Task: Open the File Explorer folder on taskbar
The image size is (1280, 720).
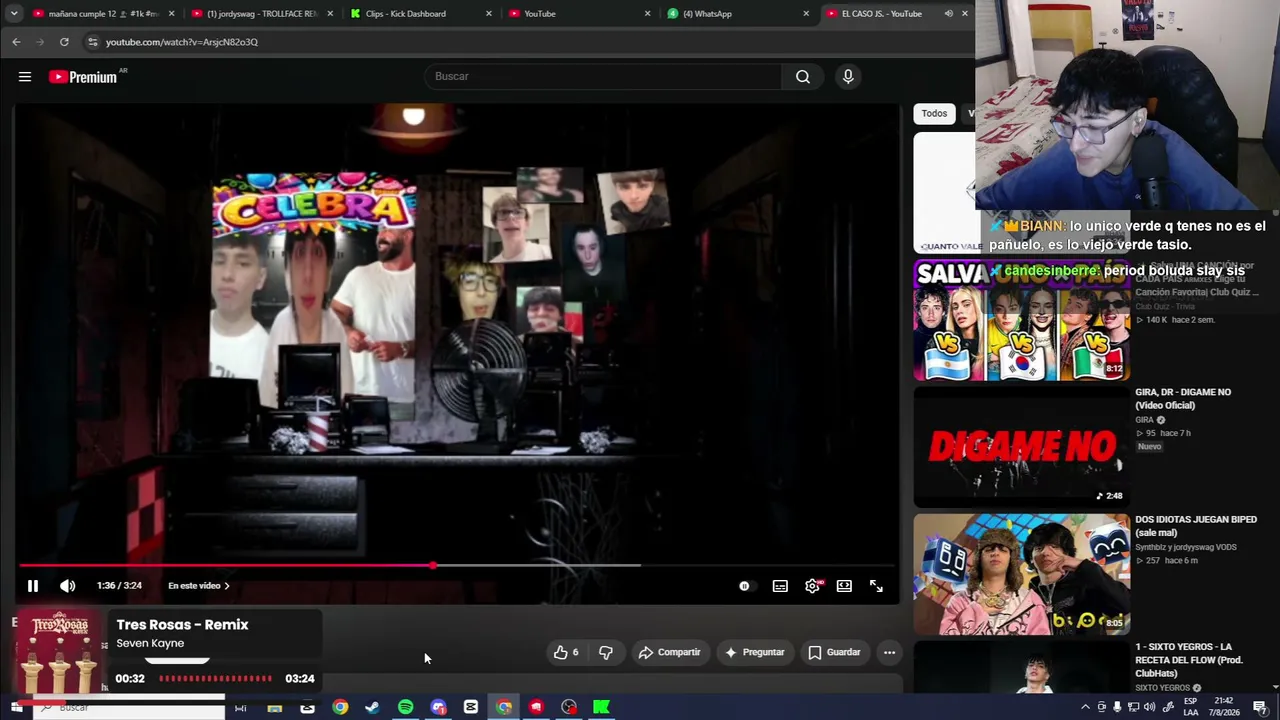Action: tap(275, 708)
